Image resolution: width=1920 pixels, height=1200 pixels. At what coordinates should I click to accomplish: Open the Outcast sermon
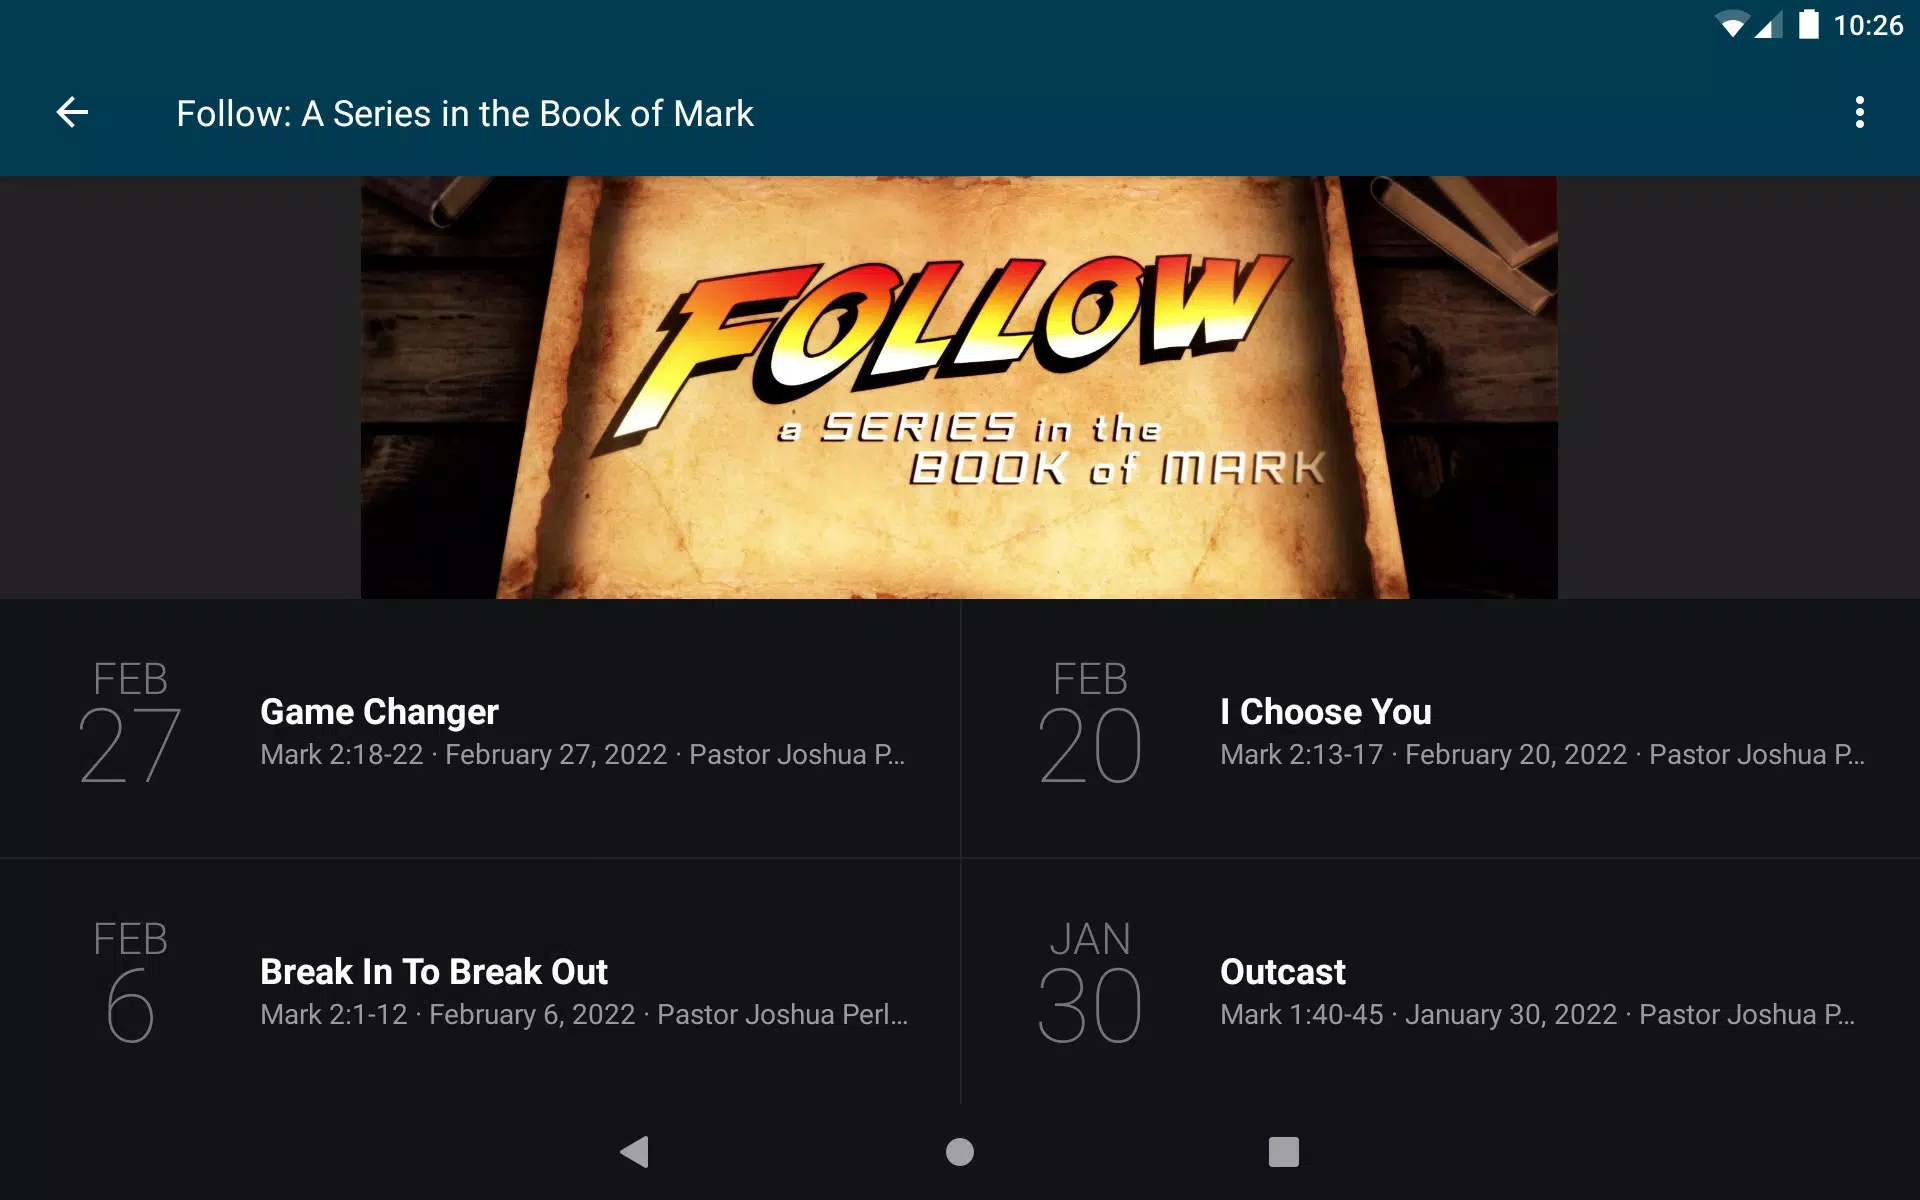(x=1440, y=982)
